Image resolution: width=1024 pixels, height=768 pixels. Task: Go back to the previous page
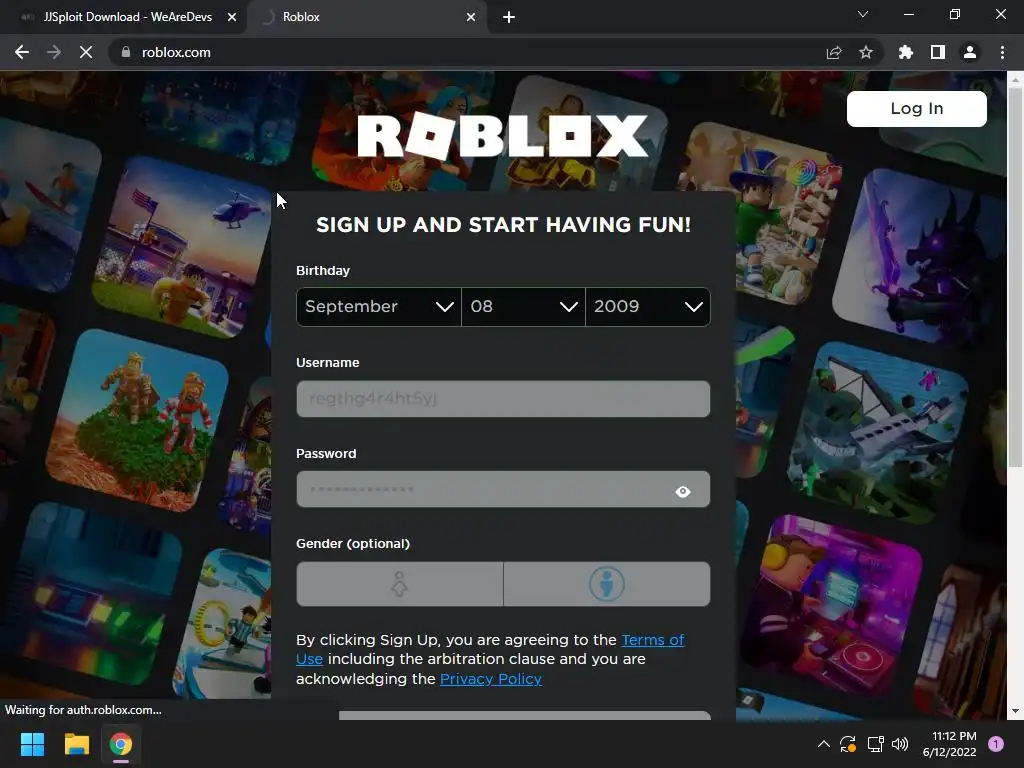point(22,52)
